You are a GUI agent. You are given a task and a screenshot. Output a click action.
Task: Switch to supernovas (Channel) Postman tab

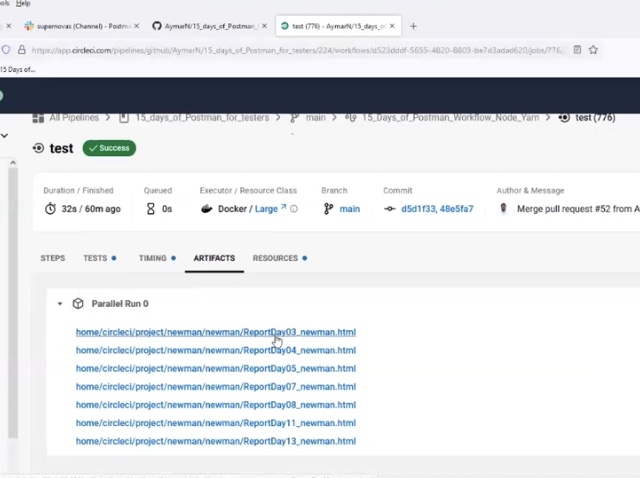pos(82,26)
